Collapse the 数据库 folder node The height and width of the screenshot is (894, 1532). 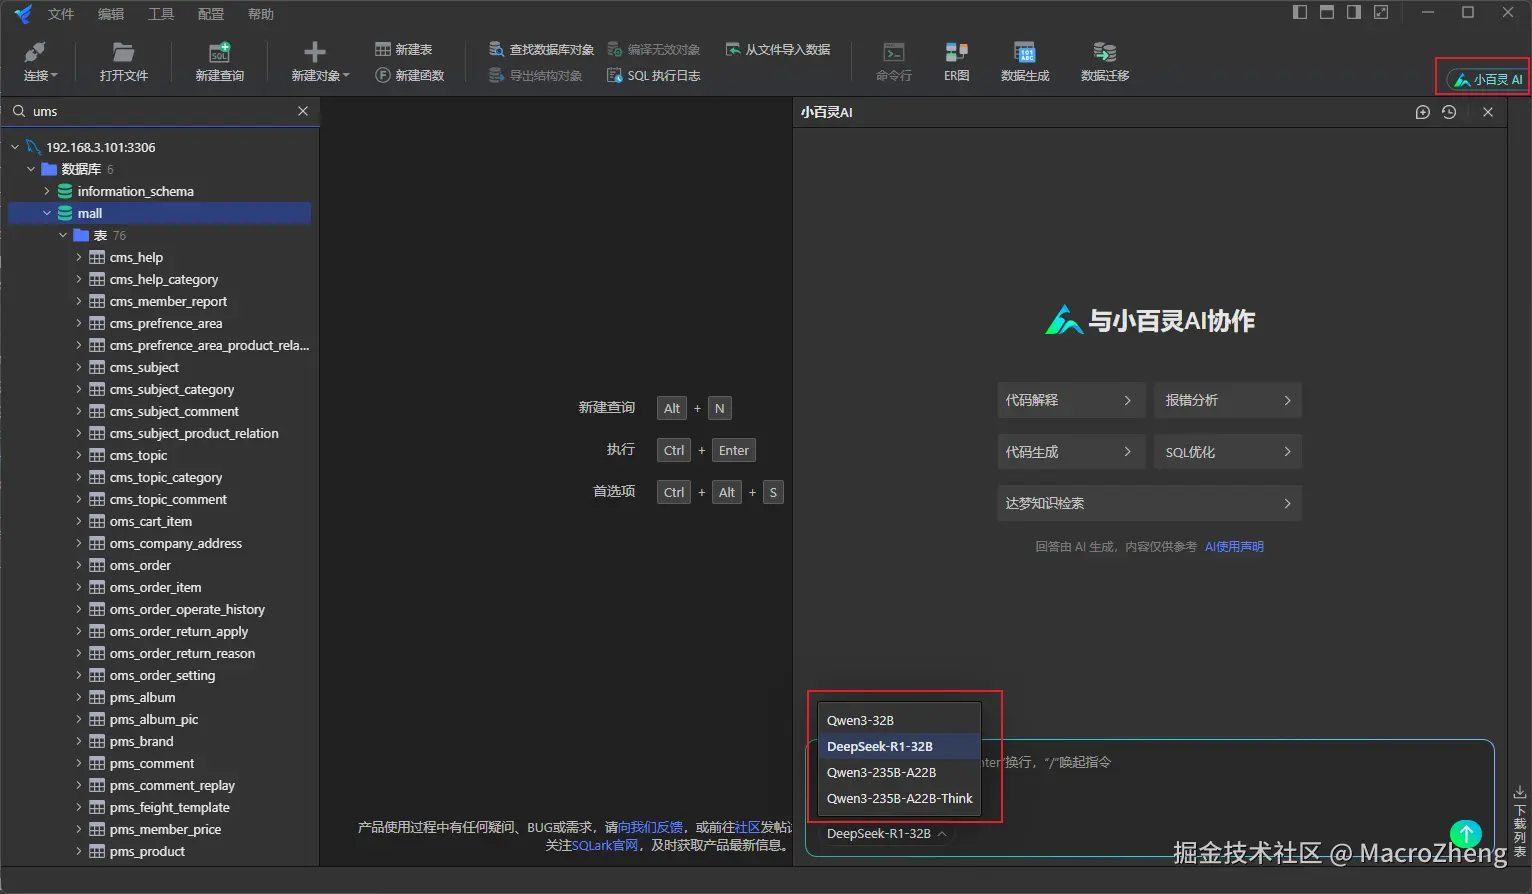click(31, 169)
